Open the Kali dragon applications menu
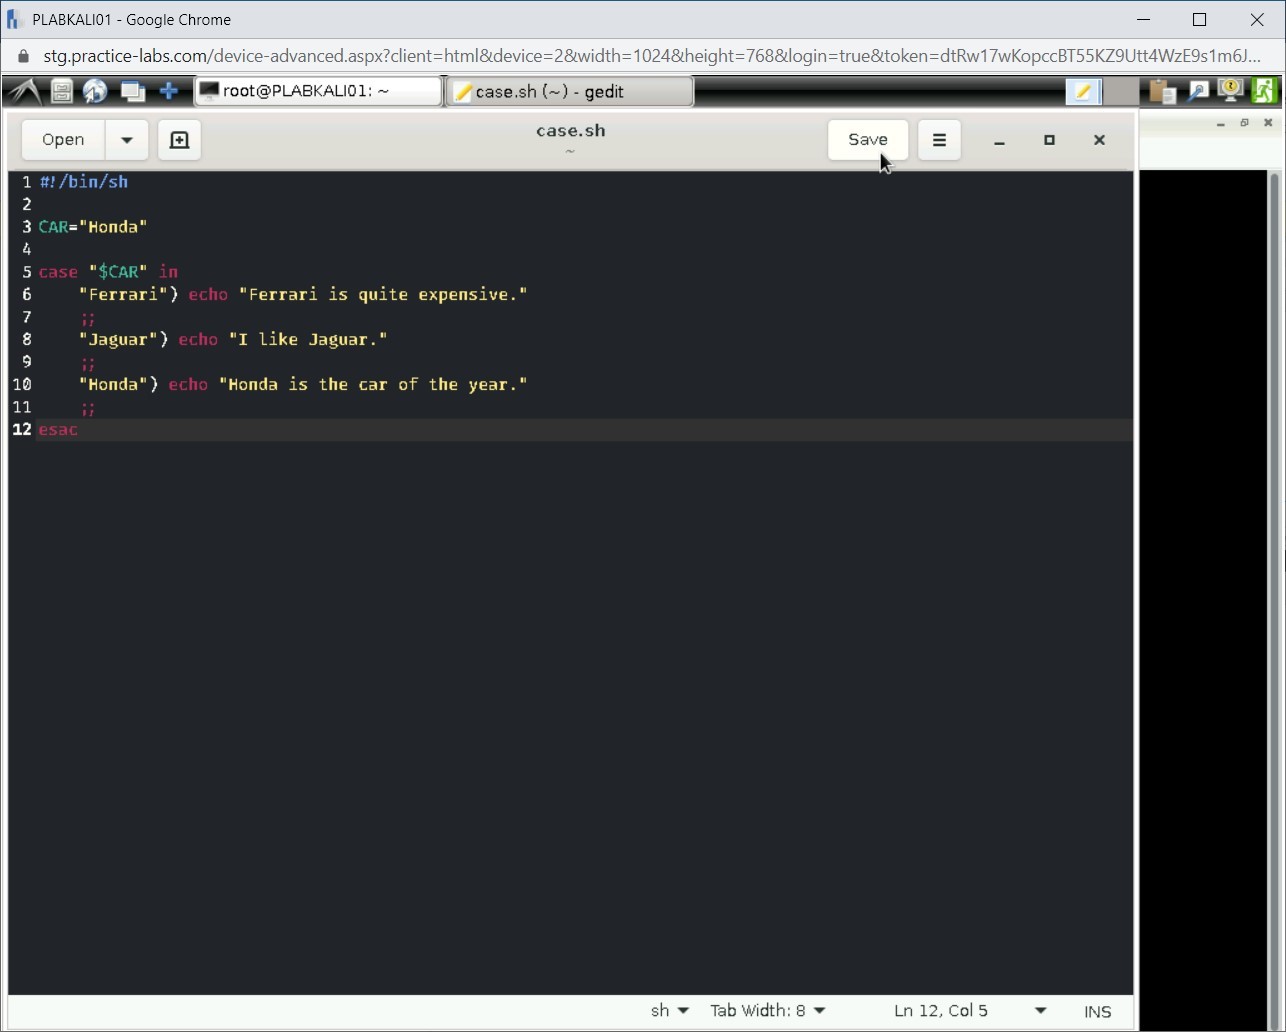This screenshot has width=1286, height=1032. point(25,91)
